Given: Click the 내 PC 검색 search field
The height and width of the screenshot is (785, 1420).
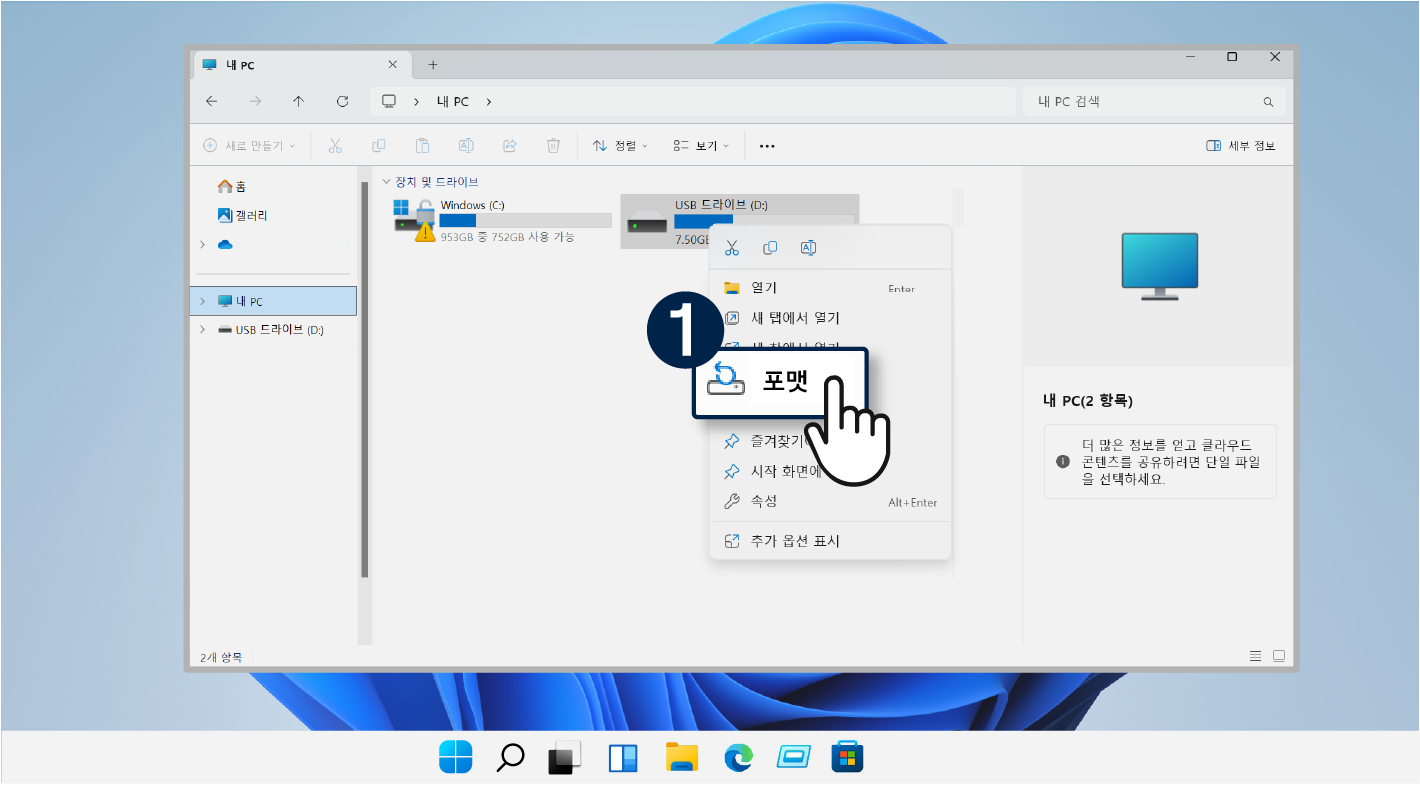Looking at the screenshot, I should click(1140, 101).
